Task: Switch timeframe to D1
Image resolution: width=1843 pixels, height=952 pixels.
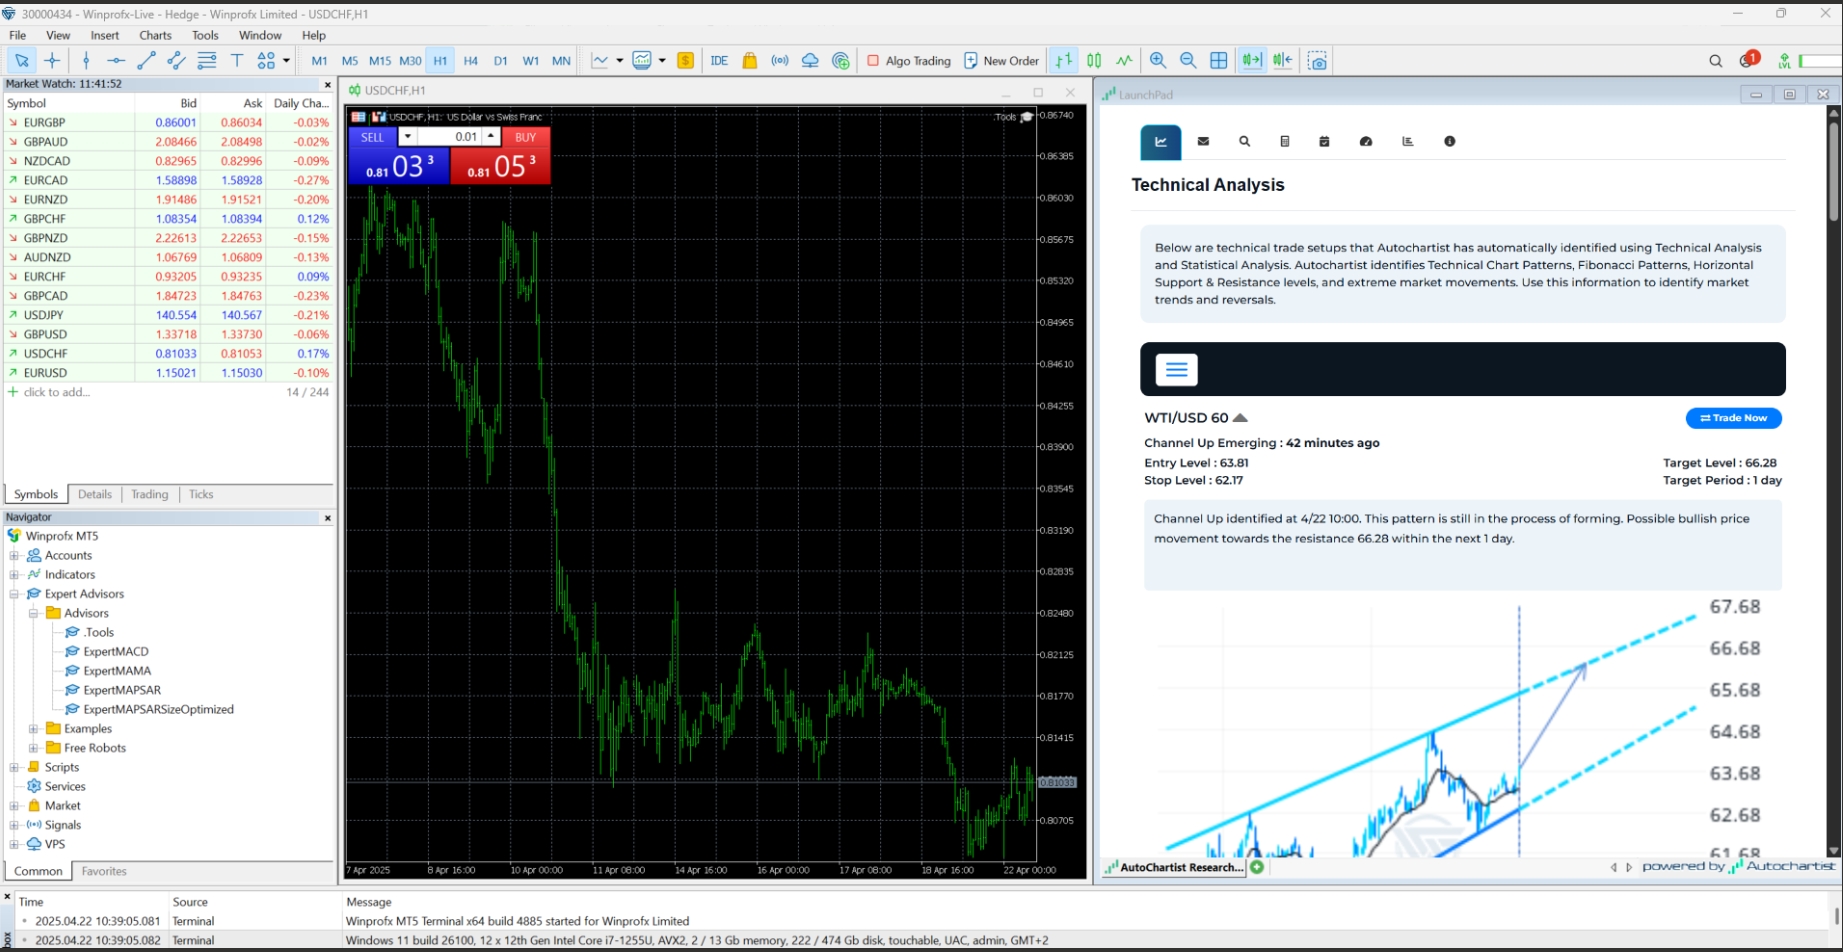Action: pos(501,61)
